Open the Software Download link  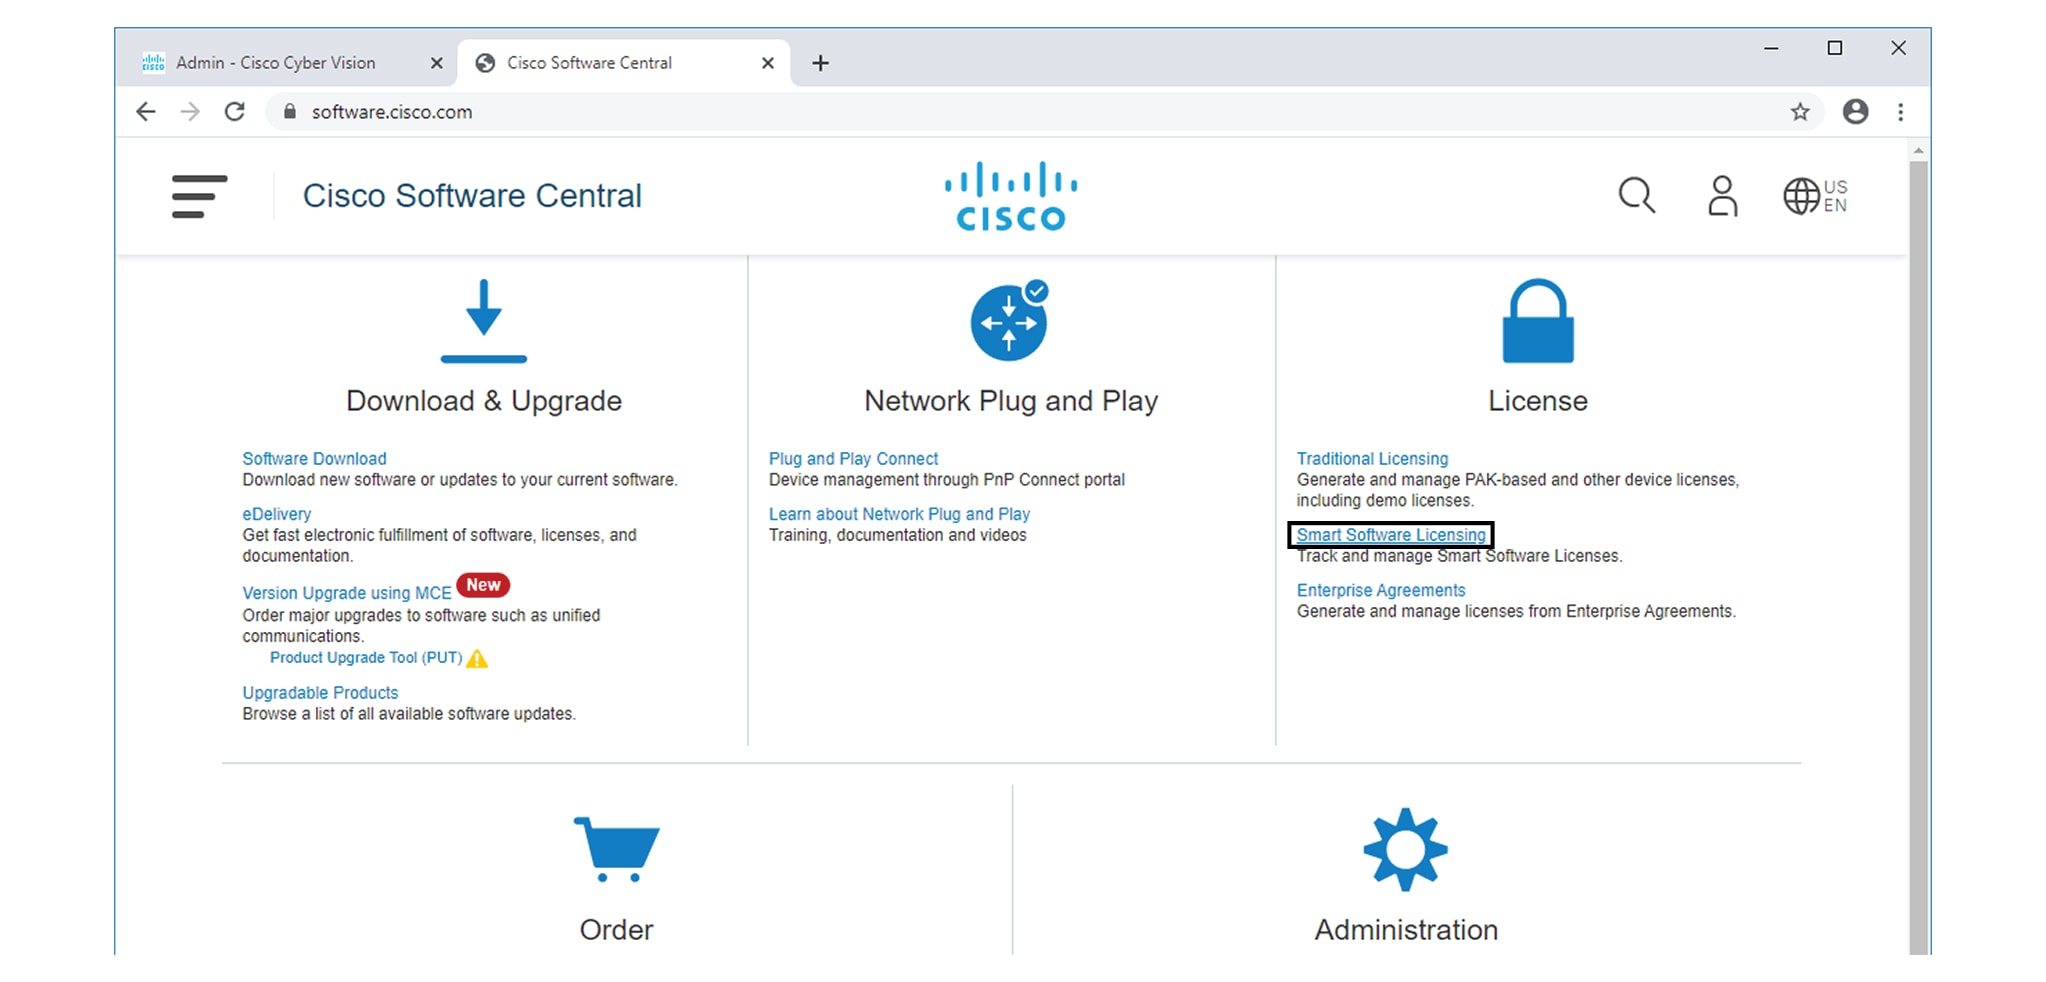[314, 459]
